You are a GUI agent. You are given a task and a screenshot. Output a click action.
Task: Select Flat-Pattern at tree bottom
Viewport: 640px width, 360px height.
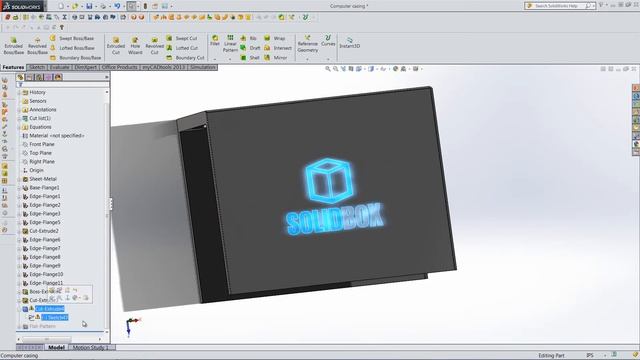42,326
